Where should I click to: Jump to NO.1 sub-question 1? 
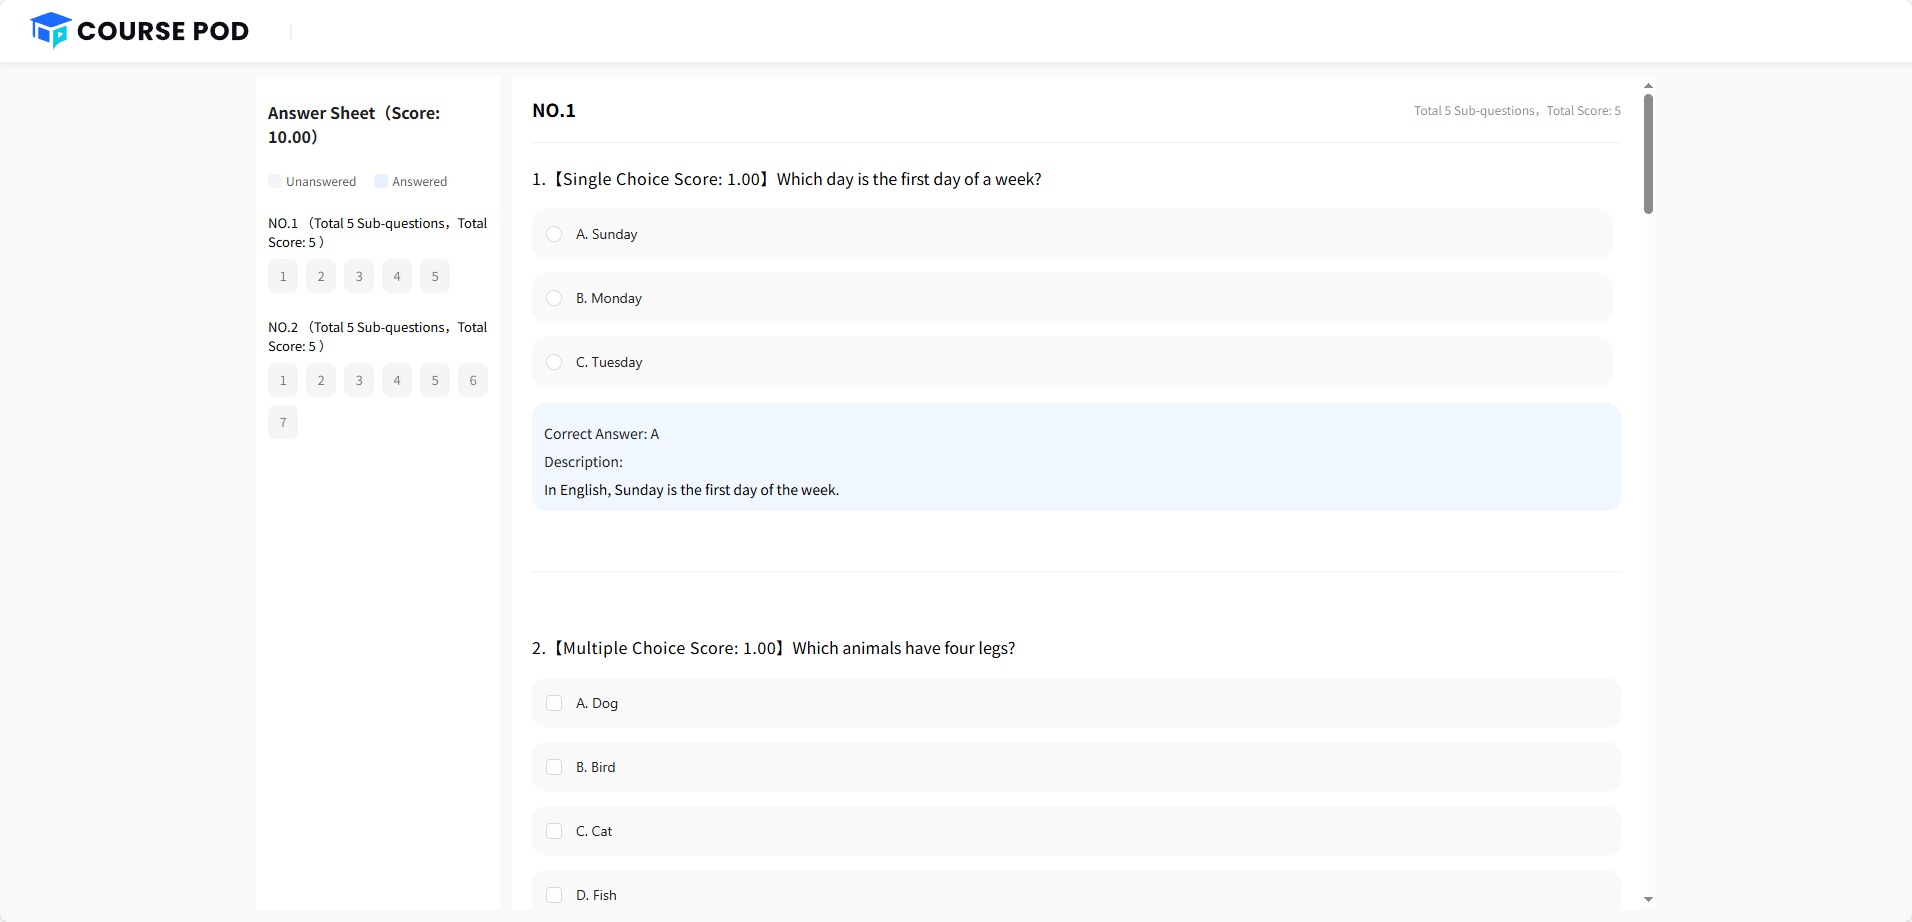[283, 276]
